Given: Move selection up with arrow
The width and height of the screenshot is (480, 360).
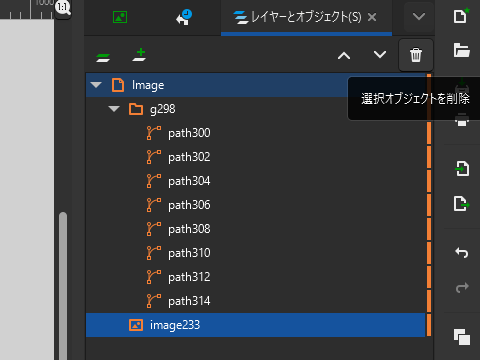Looking at the screenshot, I should click(x=344, y=55).
